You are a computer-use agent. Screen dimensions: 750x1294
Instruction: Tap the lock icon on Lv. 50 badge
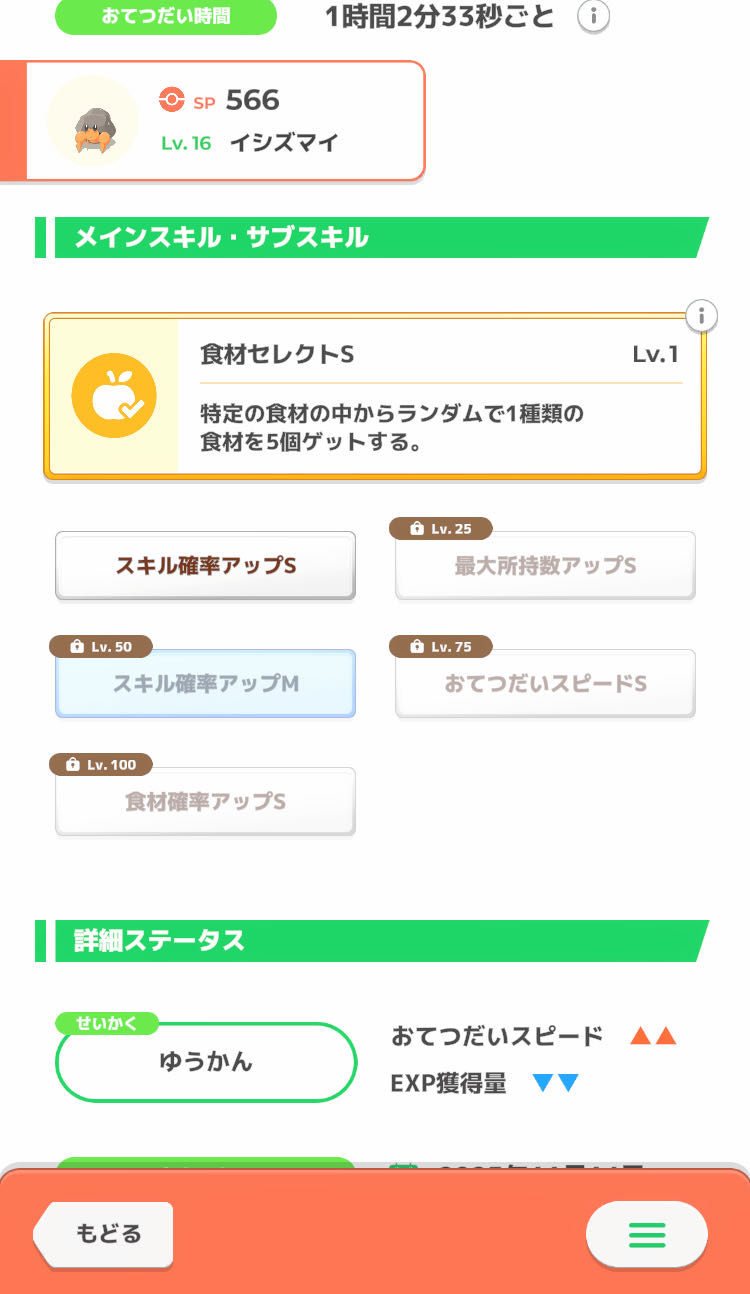click(x=75, y=647)
